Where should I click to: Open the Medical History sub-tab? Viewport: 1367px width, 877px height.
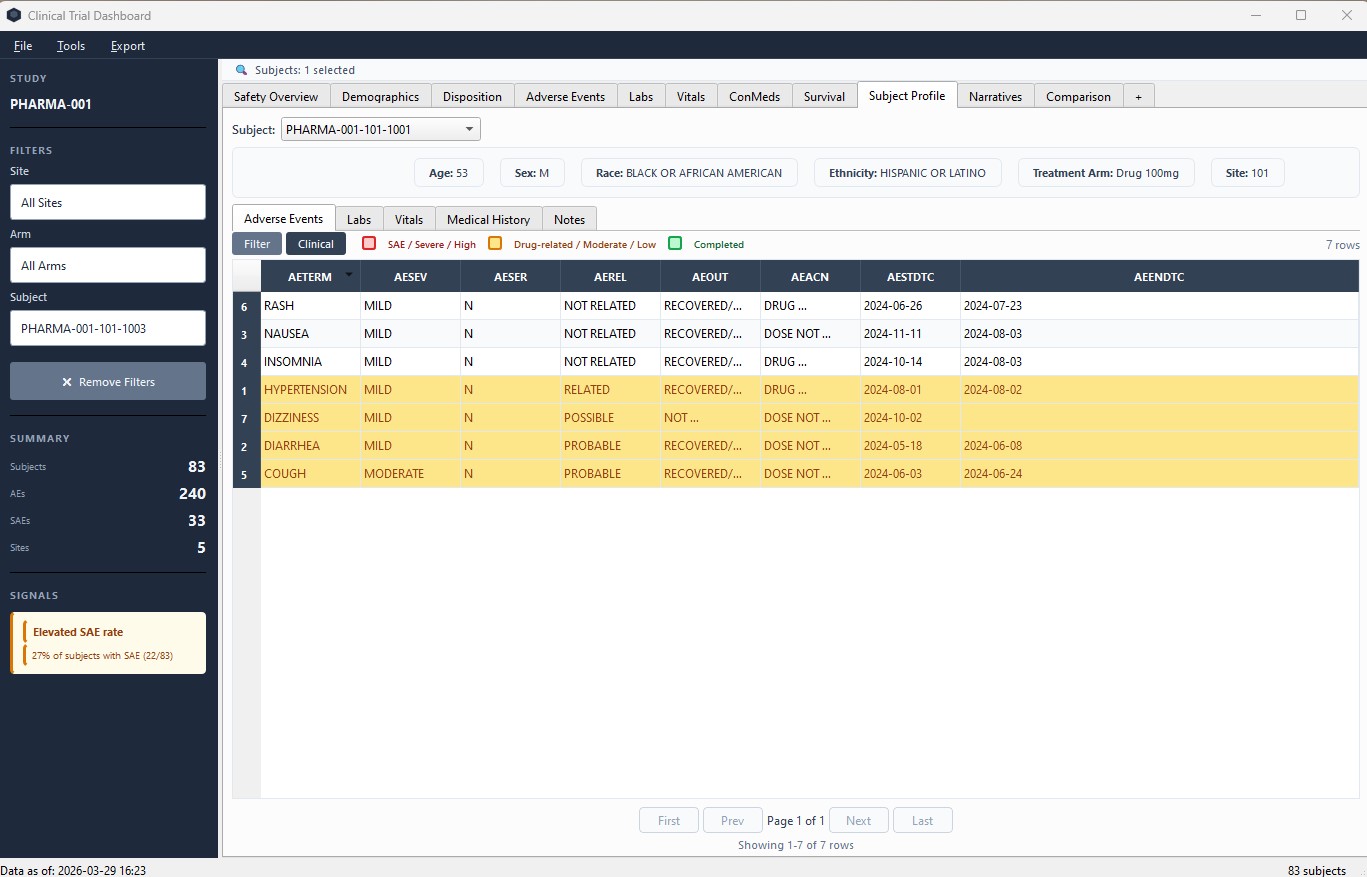point(488,219)
